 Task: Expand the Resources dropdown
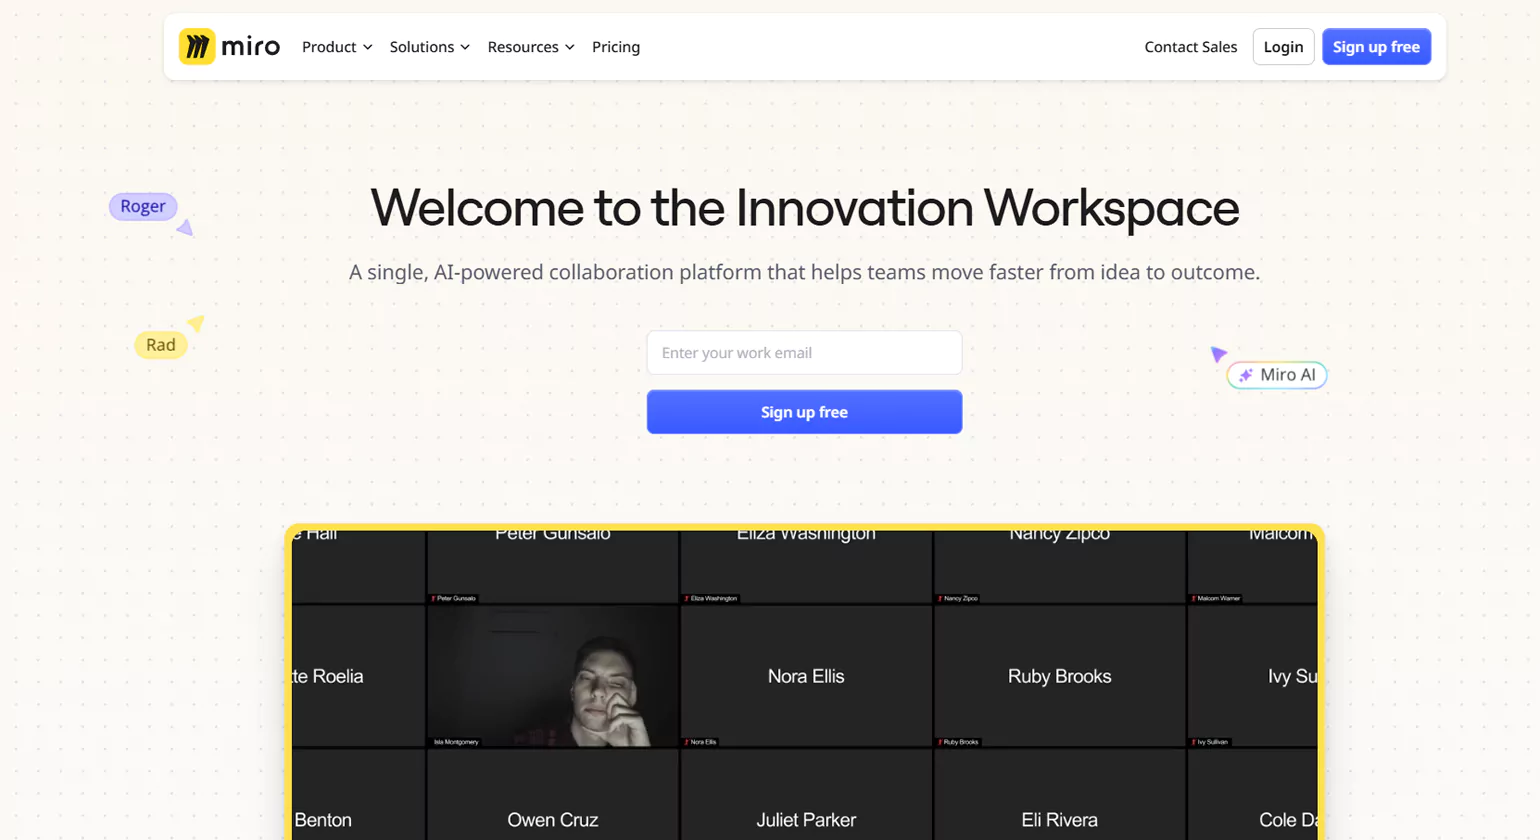click(x=530, y=47)
